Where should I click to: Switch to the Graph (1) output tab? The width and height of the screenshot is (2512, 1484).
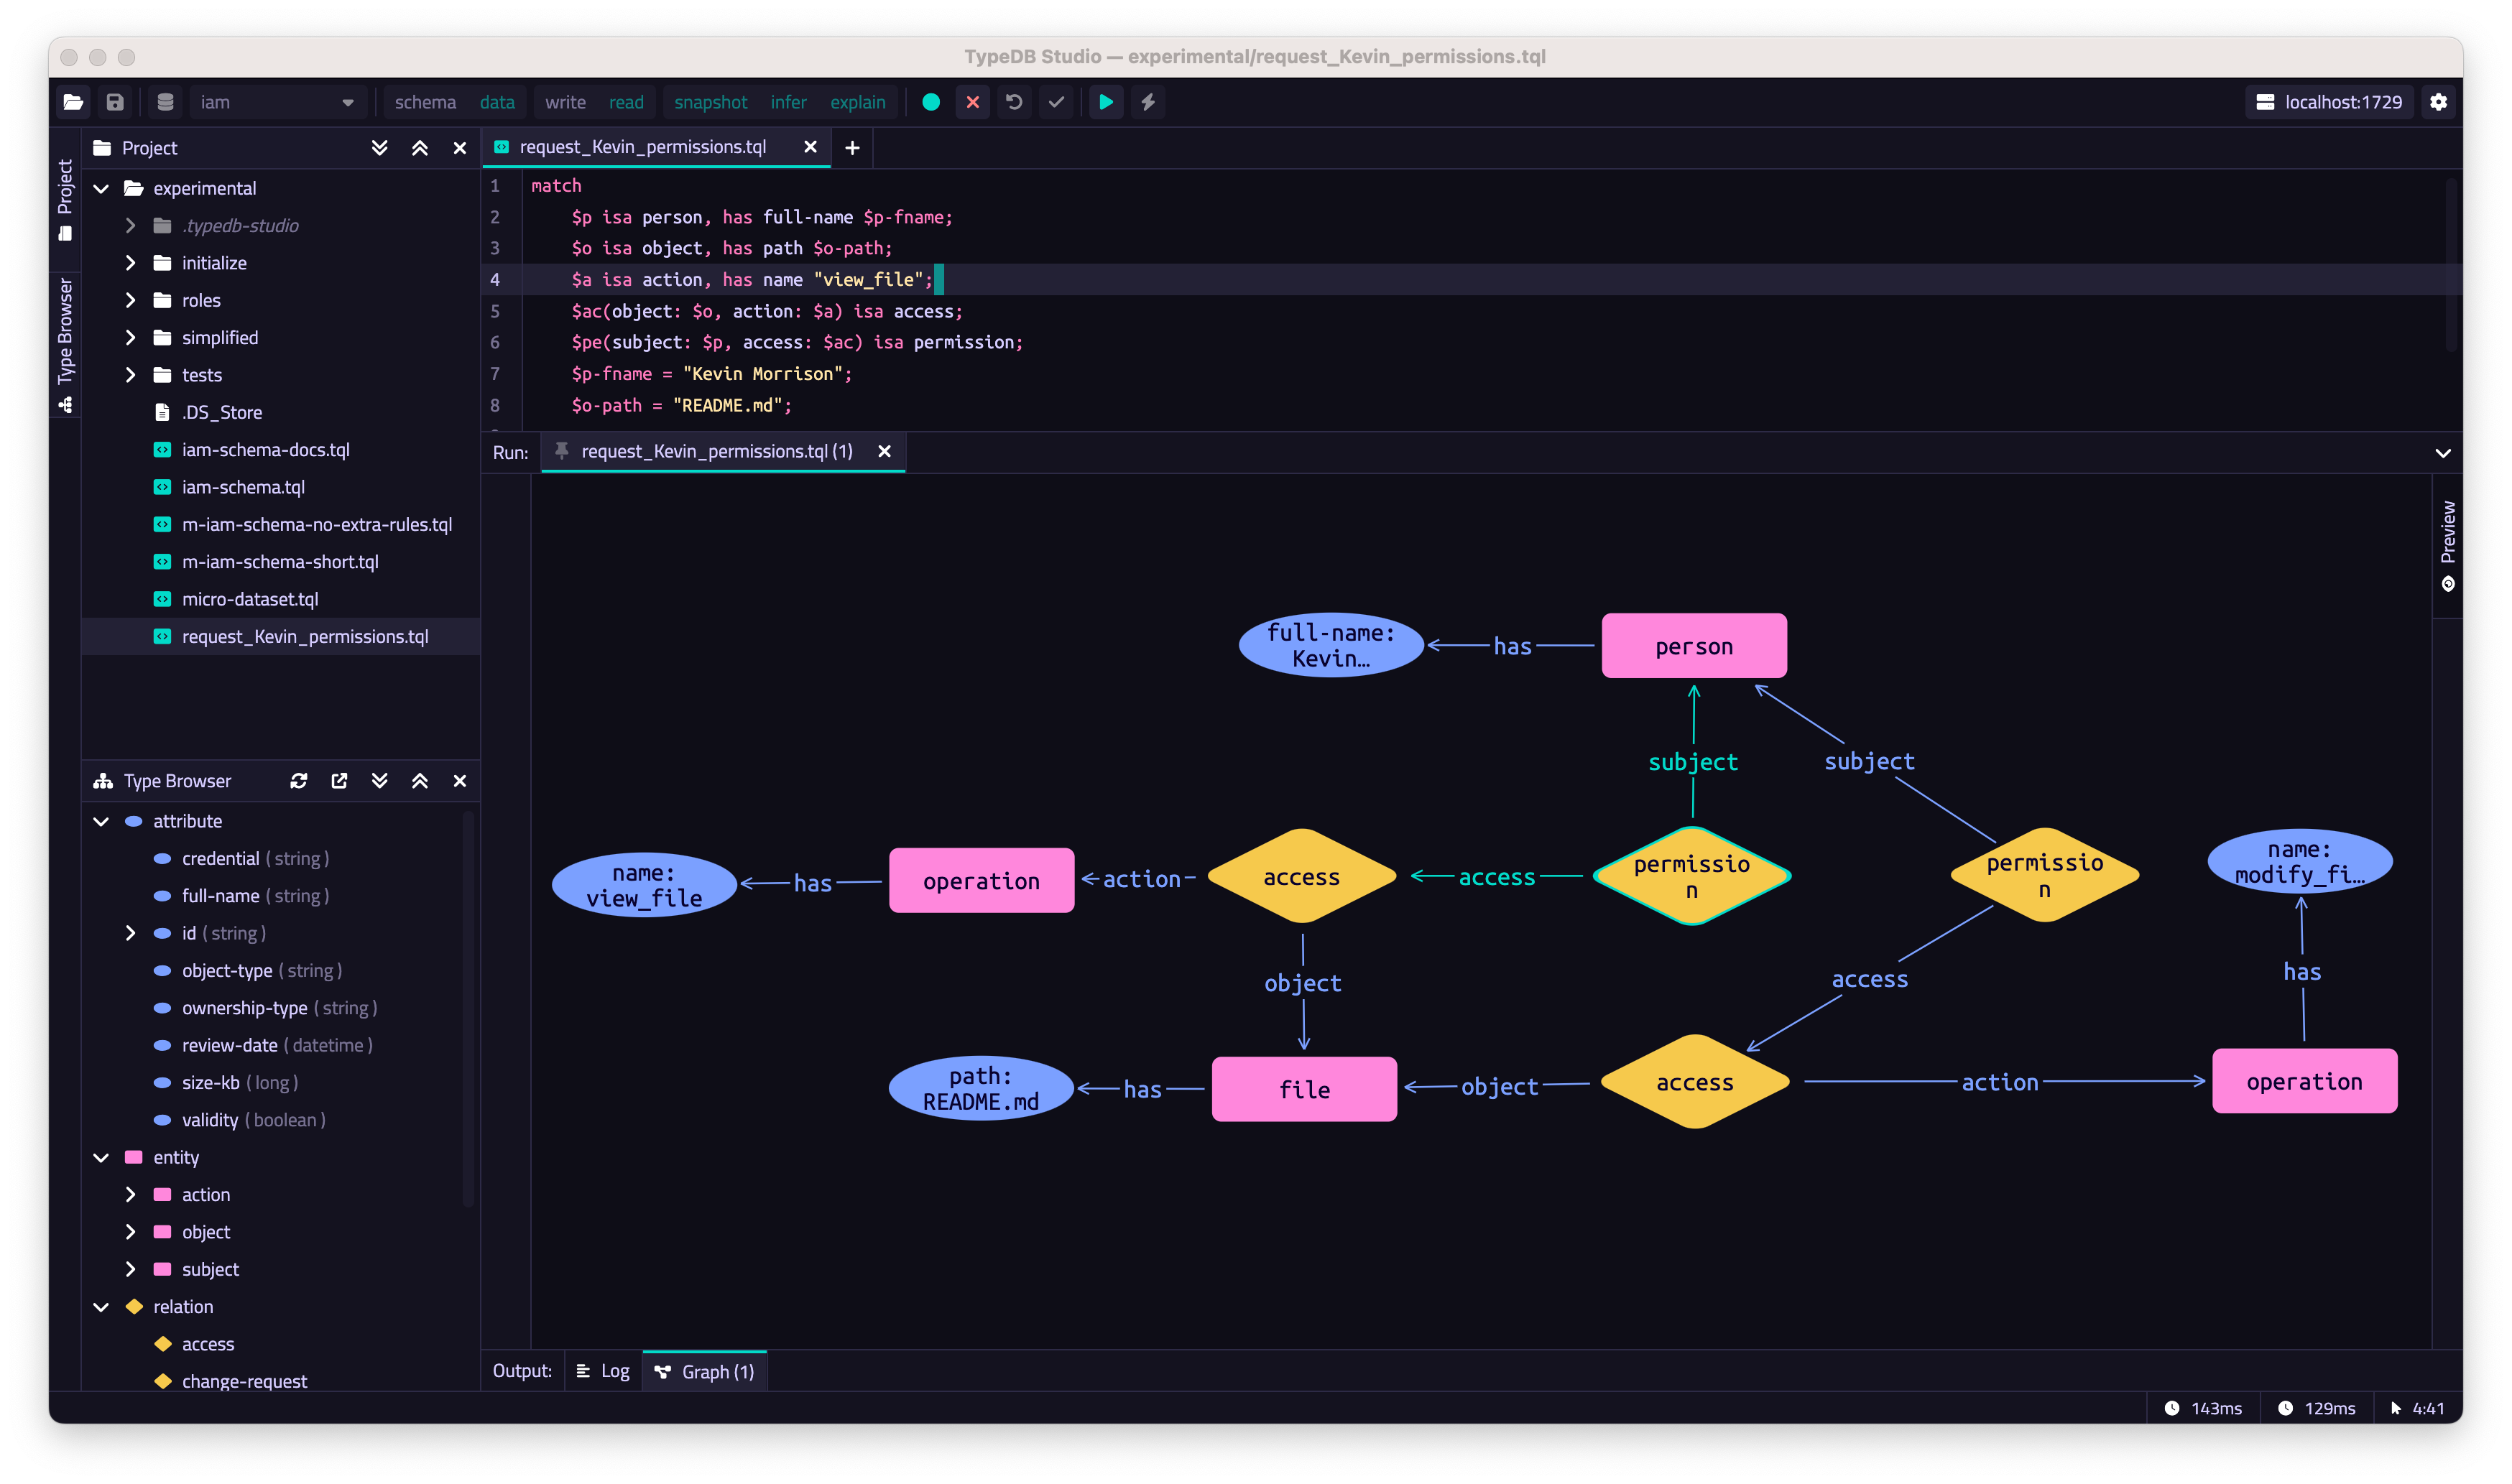(704, 1371)
